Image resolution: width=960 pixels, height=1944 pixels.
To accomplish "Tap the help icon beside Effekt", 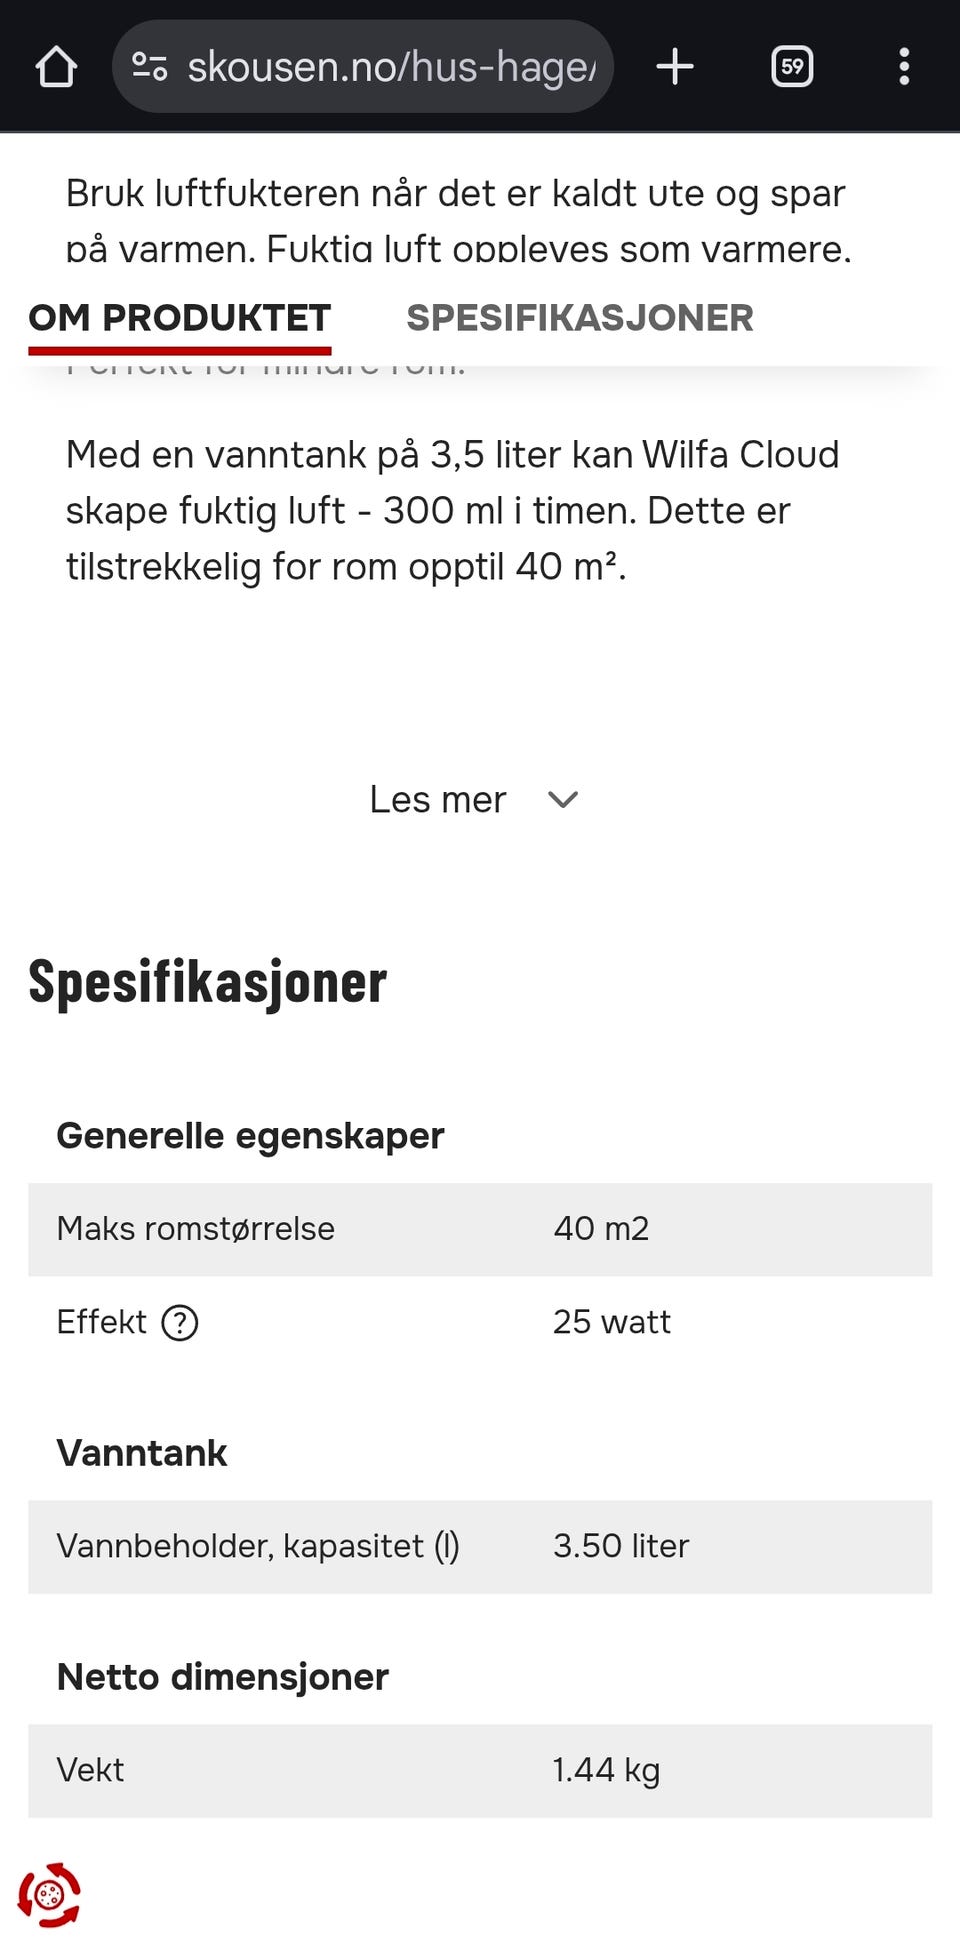I will coord(178,1323).
